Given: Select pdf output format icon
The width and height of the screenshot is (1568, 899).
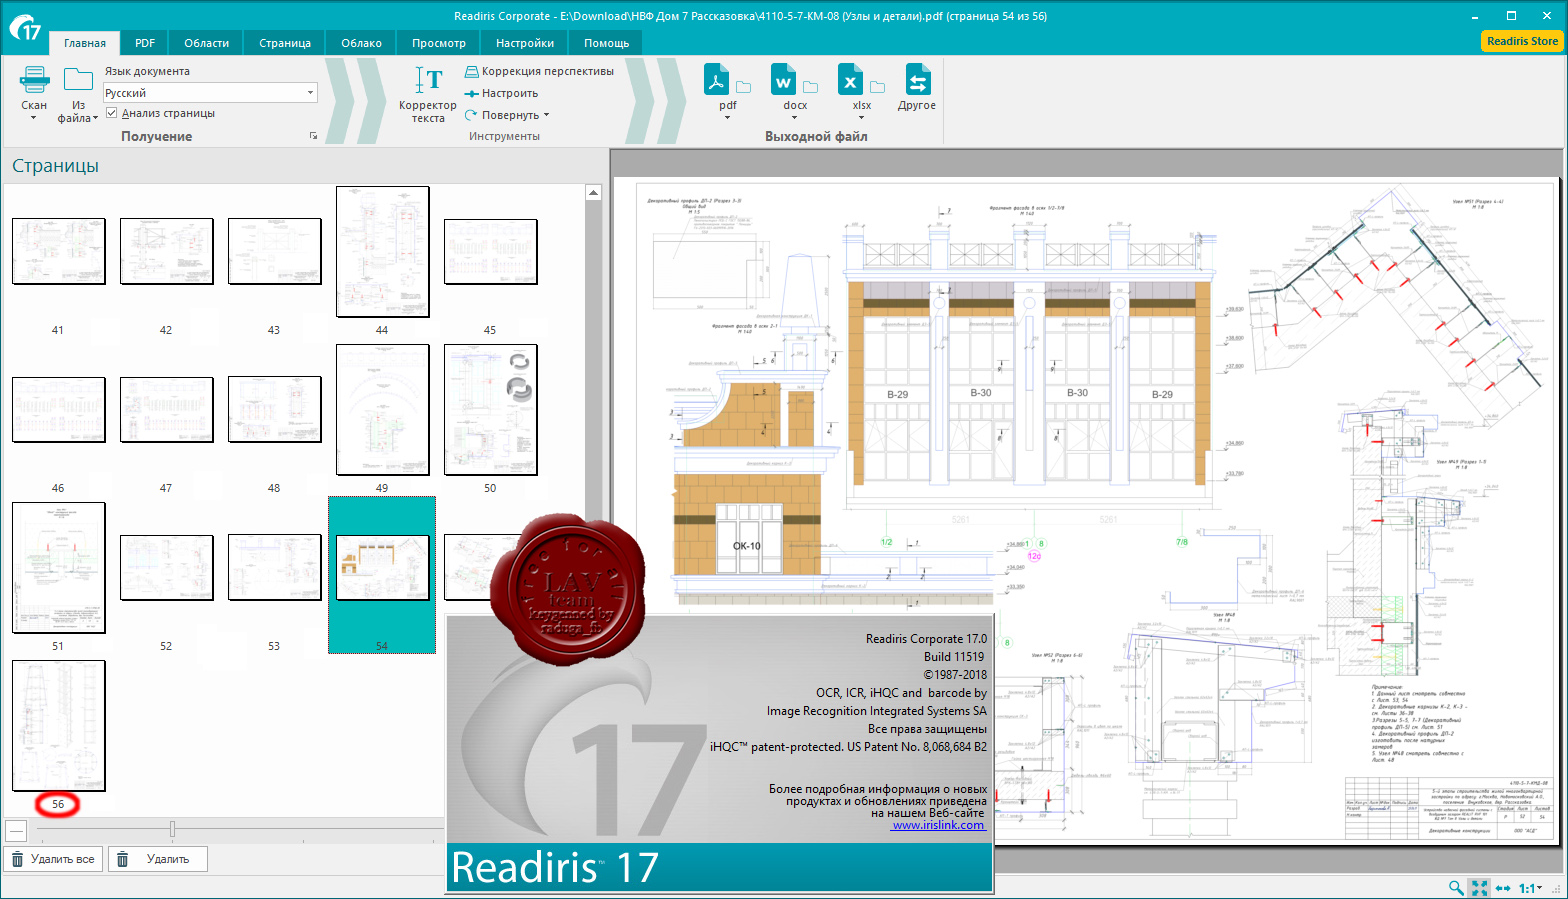Looking at the screenshot, I should [716, 80].
